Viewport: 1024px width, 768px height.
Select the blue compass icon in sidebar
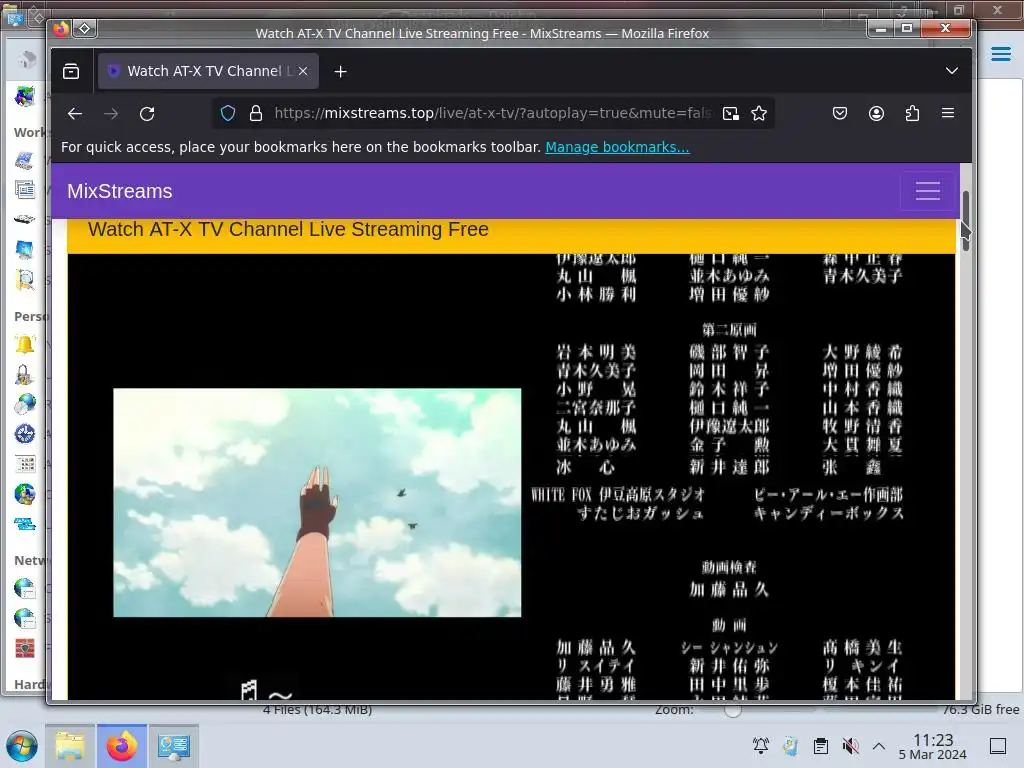pyautogui.click(x=25, y=434)
